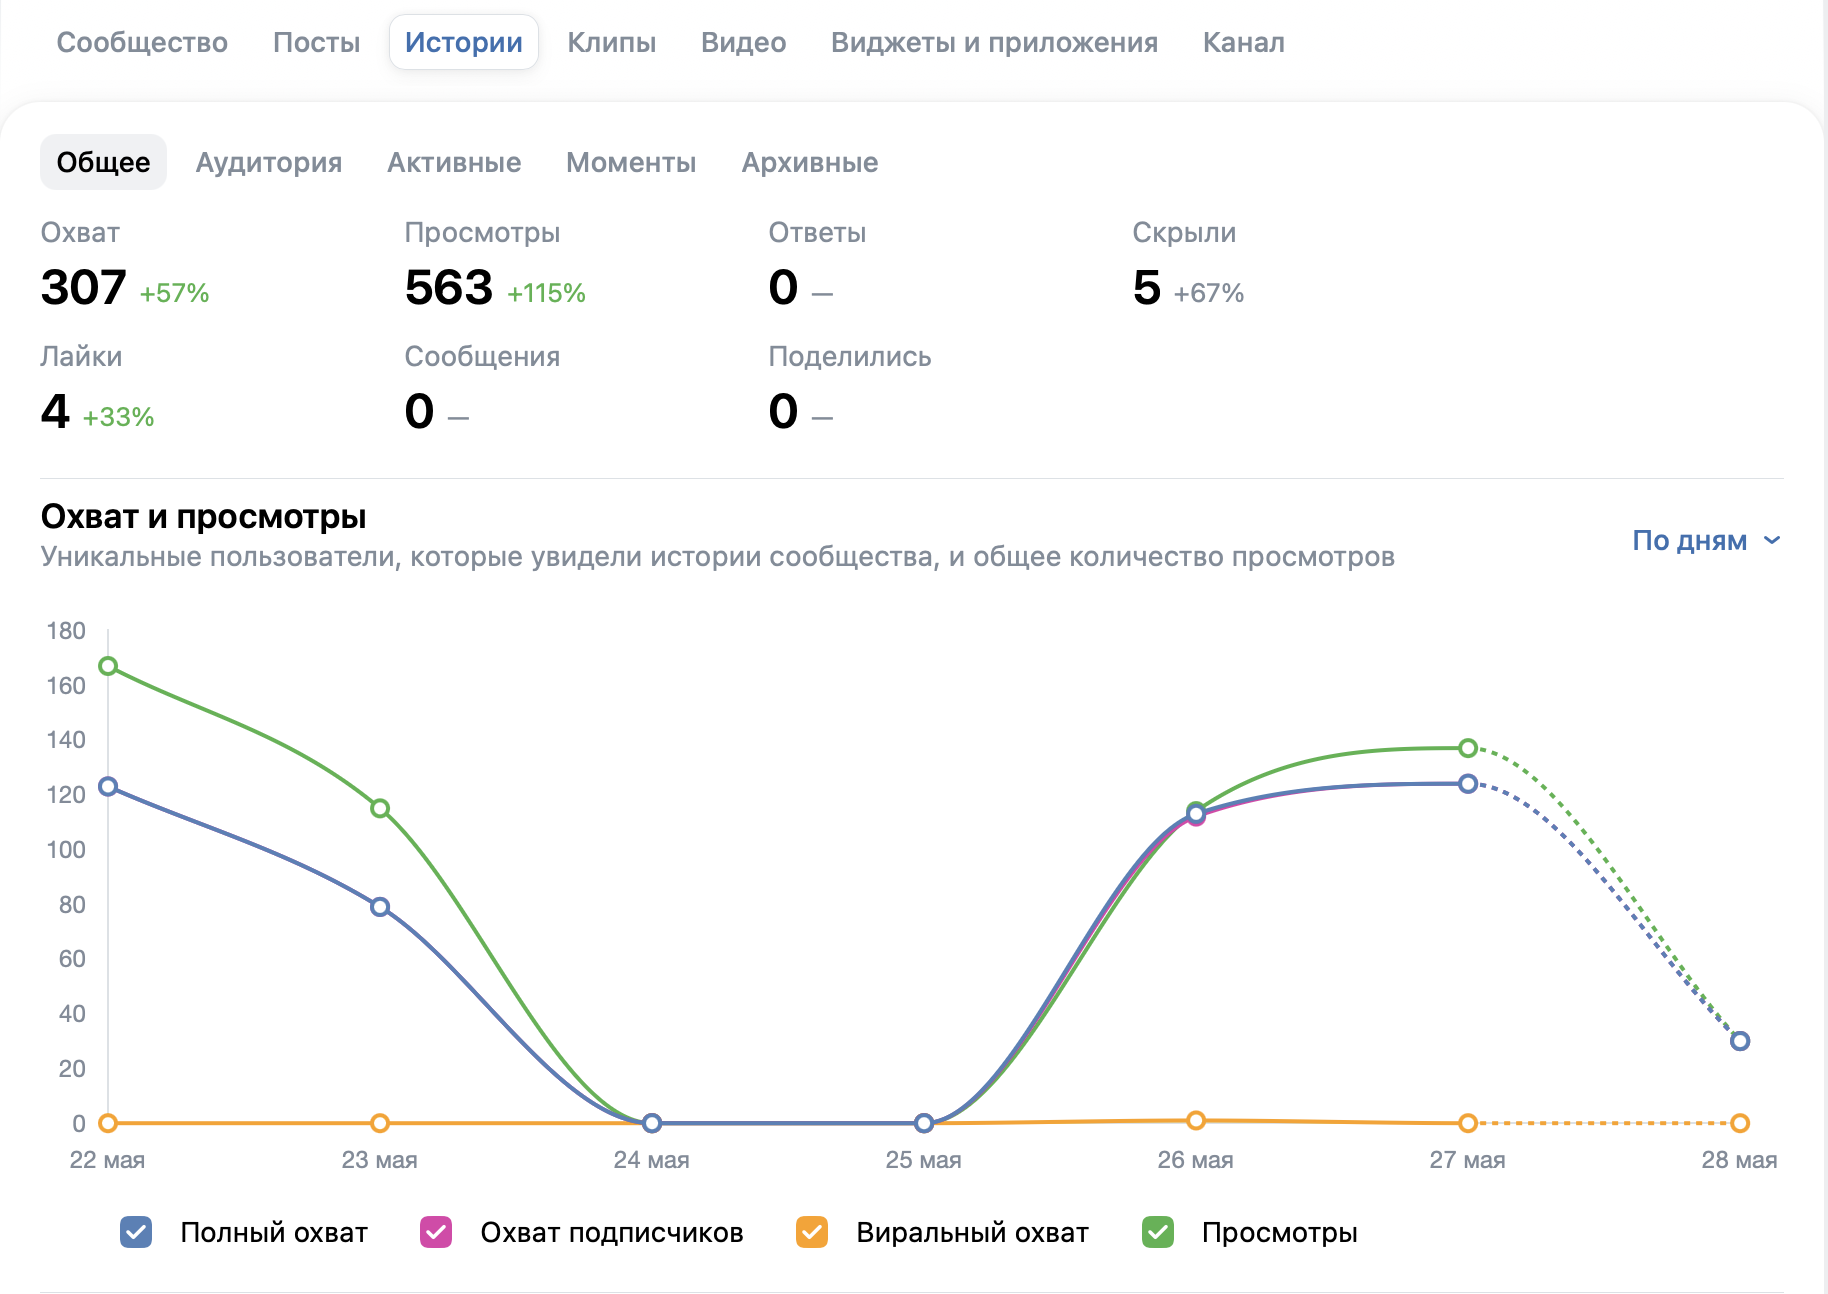This screenshot has width=1828, height=1294.
Task: Click the green Просмотры point on 22 мая
Action: point(108,666)
